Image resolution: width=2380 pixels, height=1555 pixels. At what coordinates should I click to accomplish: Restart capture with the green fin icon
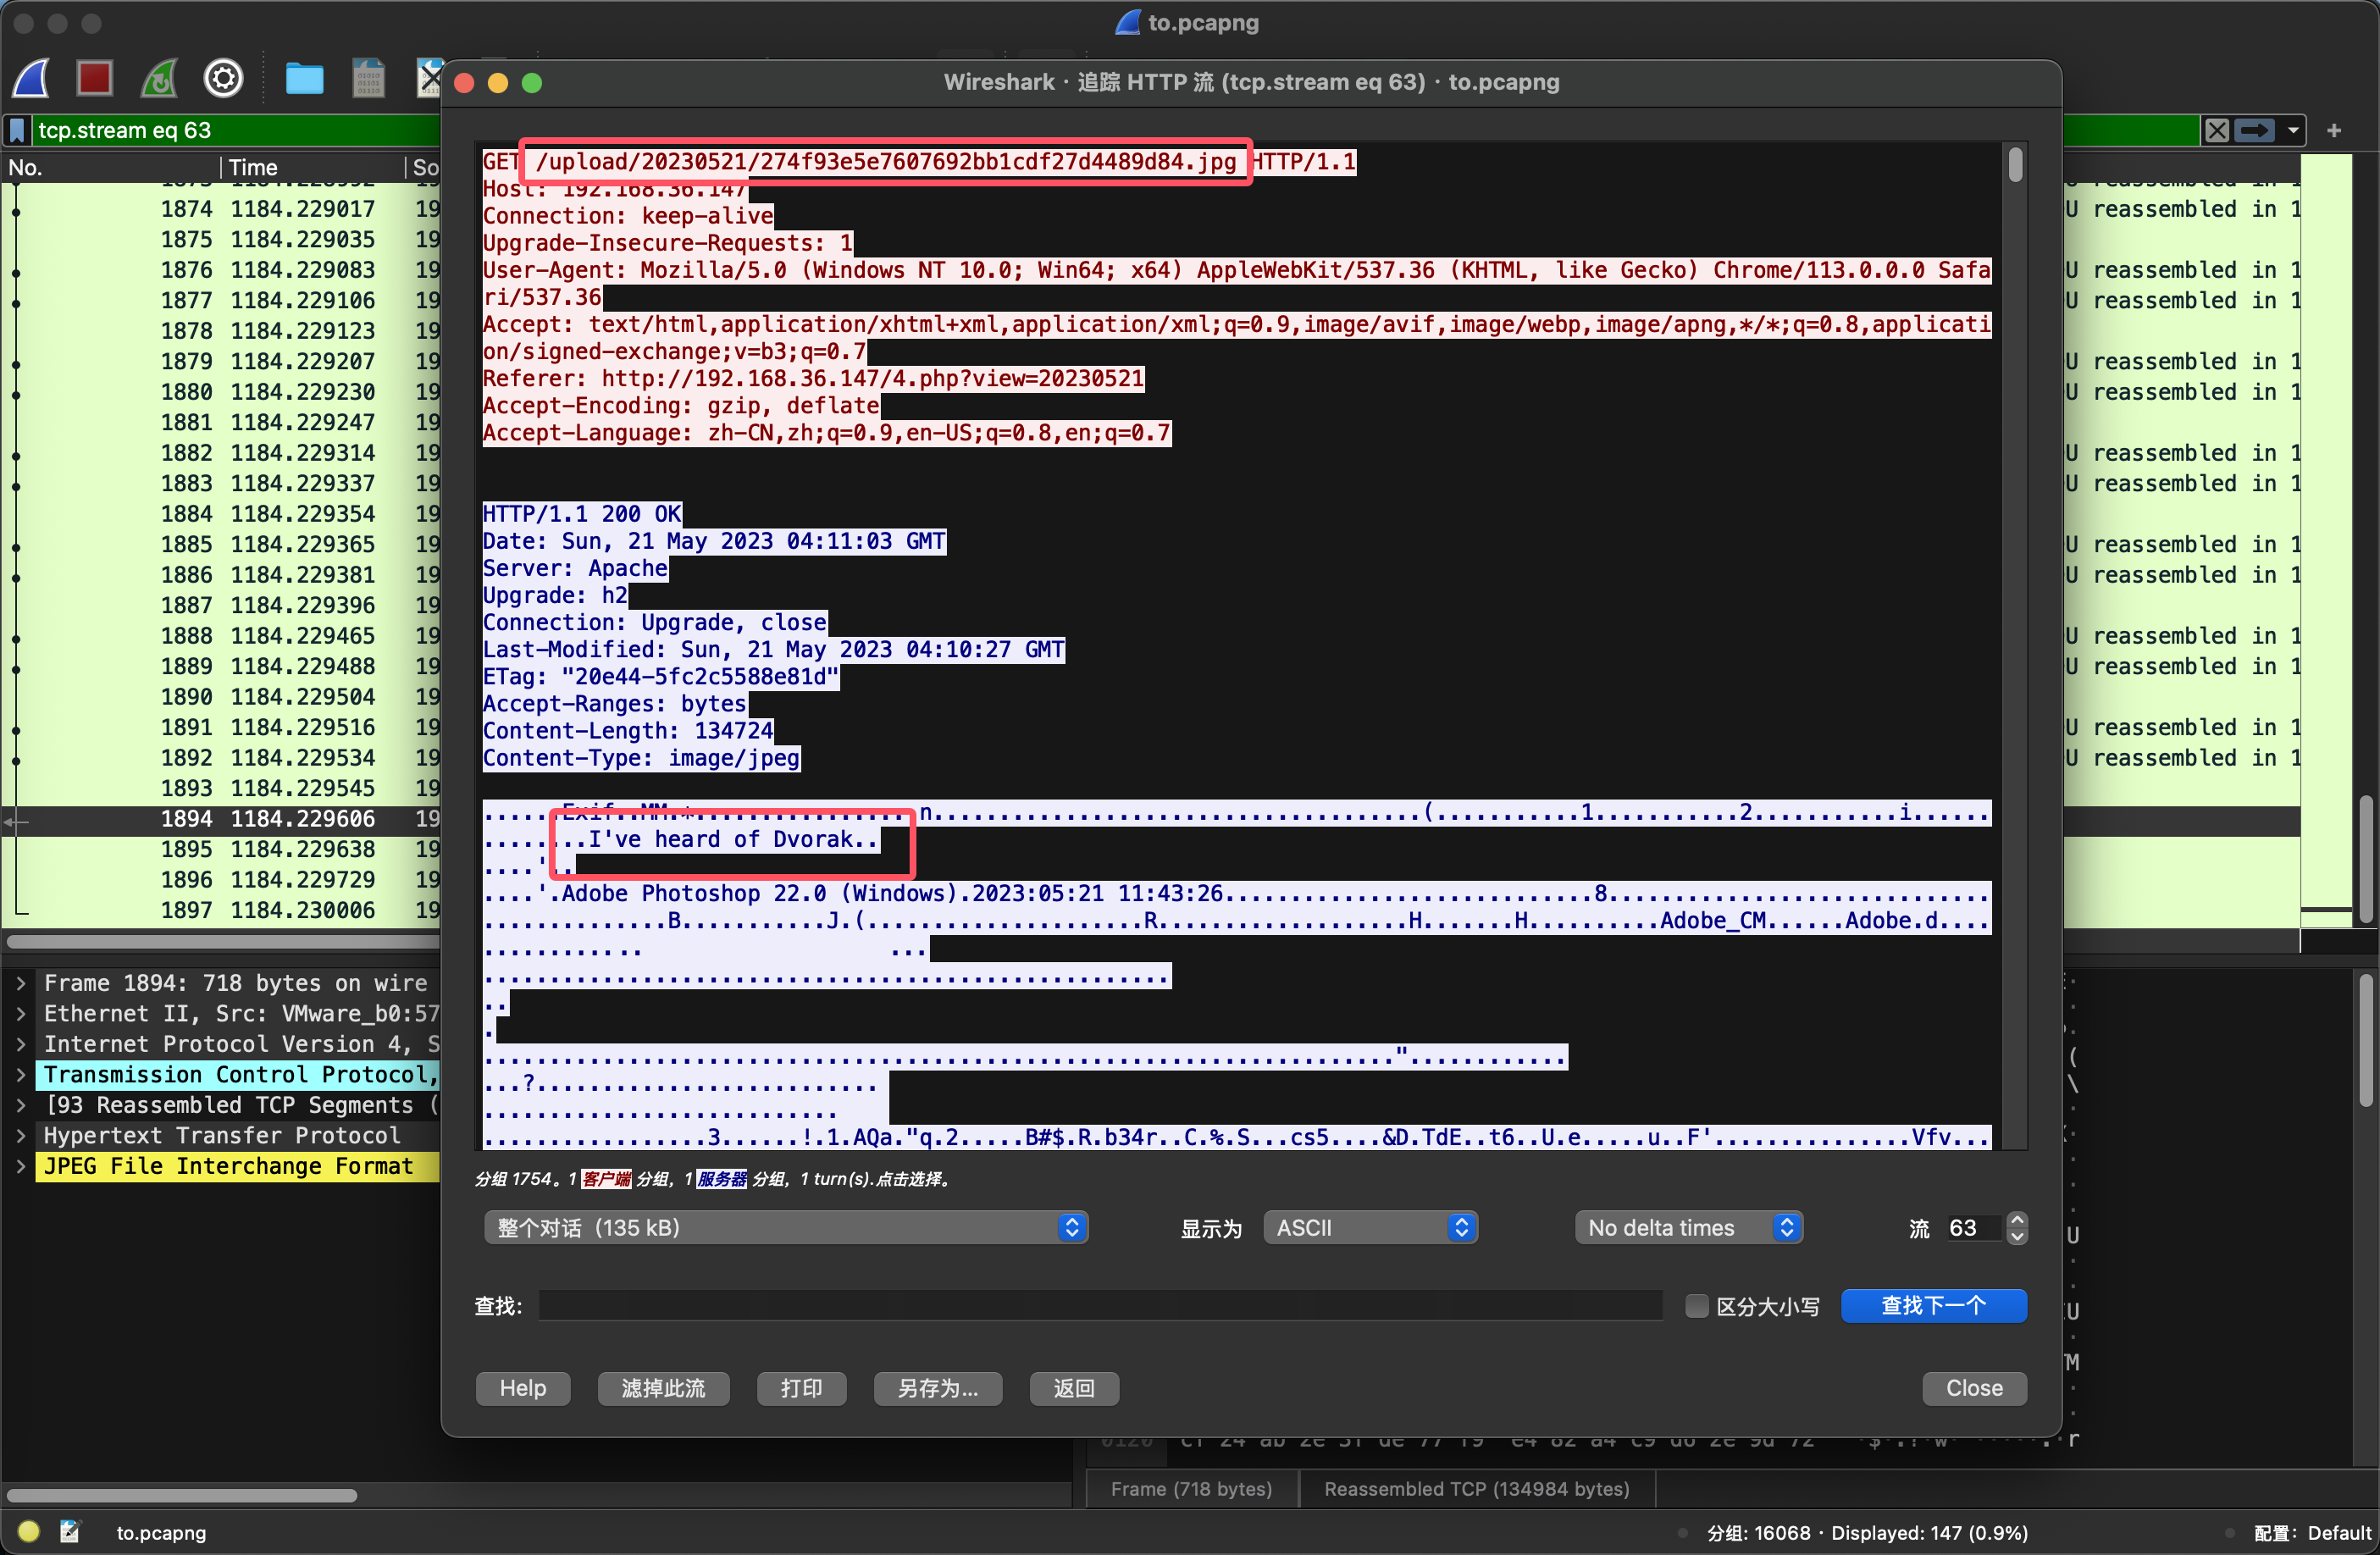(160, 78)
